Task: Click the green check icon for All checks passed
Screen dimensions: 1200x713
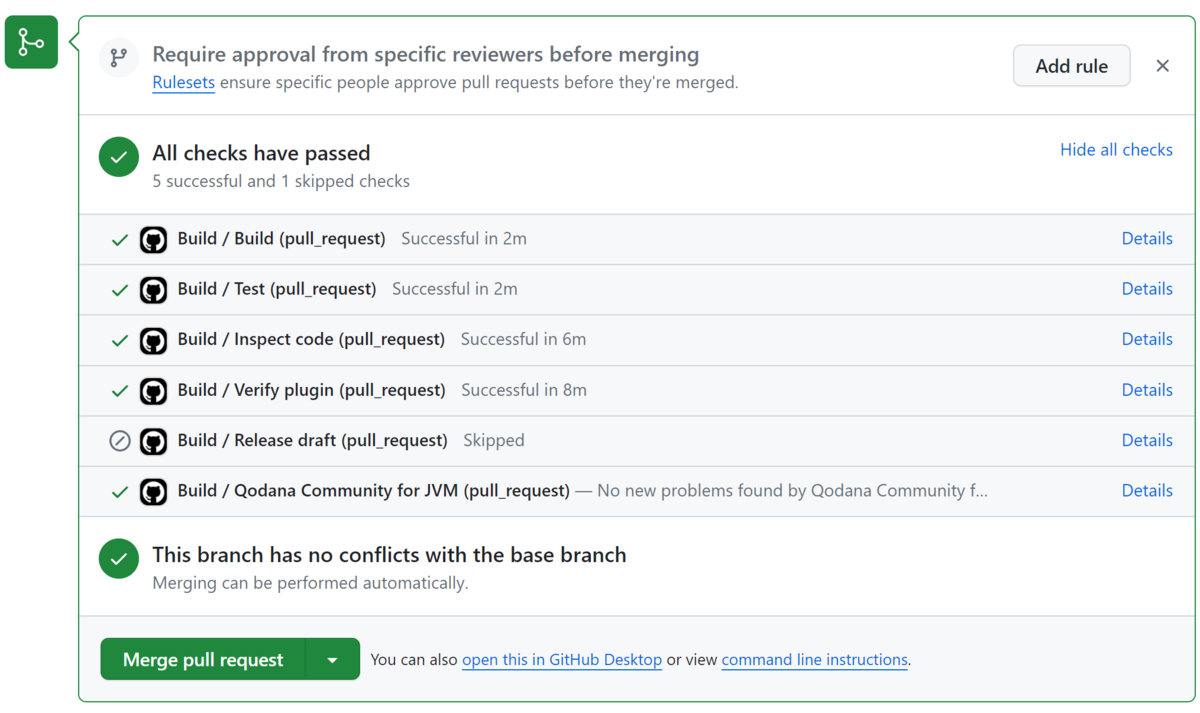Action: (x=119, y=157)
